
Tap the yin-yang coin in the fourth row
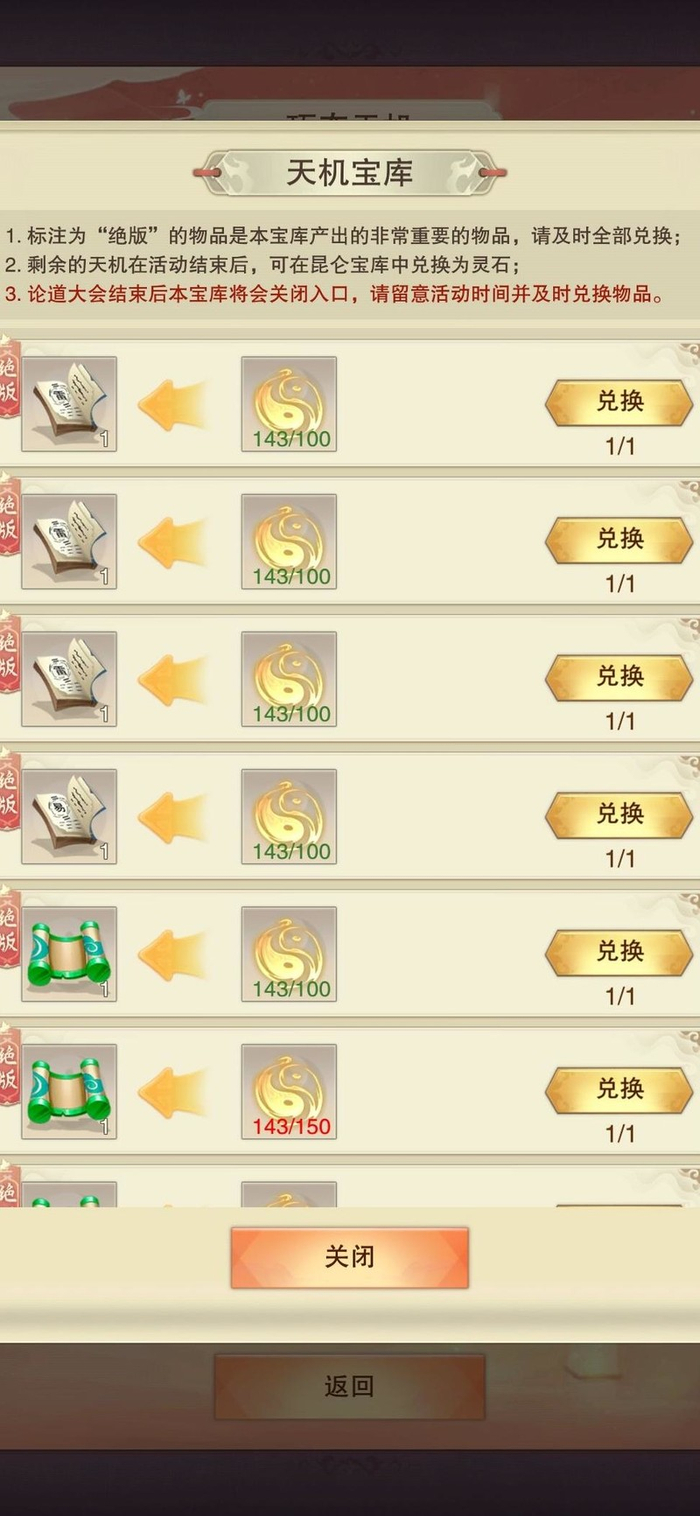click(x=289, y=816)
